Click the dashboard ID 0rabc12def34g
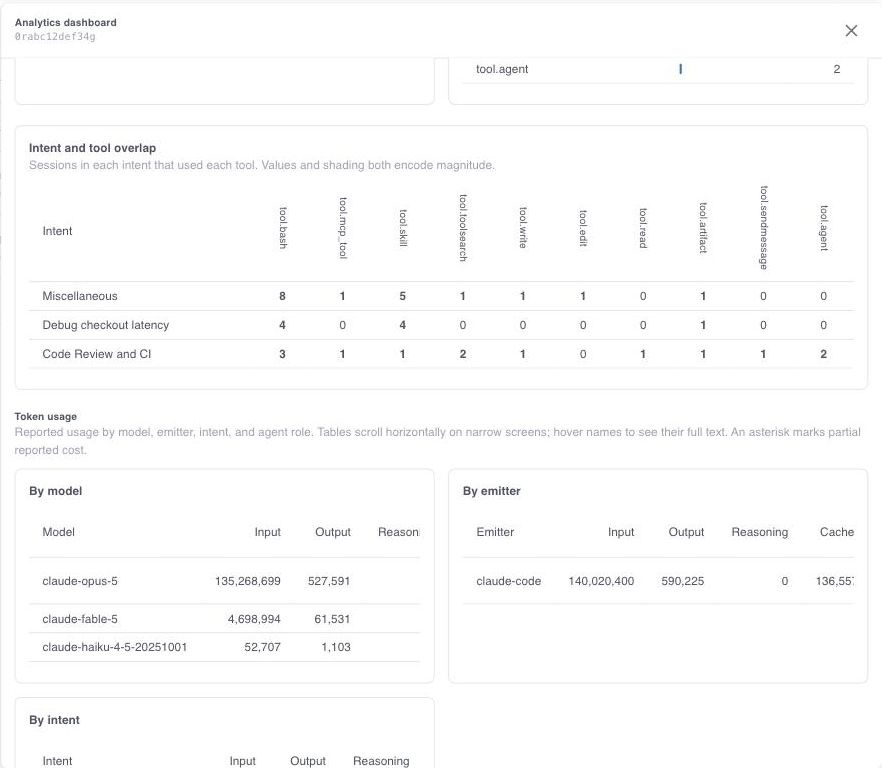Screen dimensions: 882x768 coord(55,37)
